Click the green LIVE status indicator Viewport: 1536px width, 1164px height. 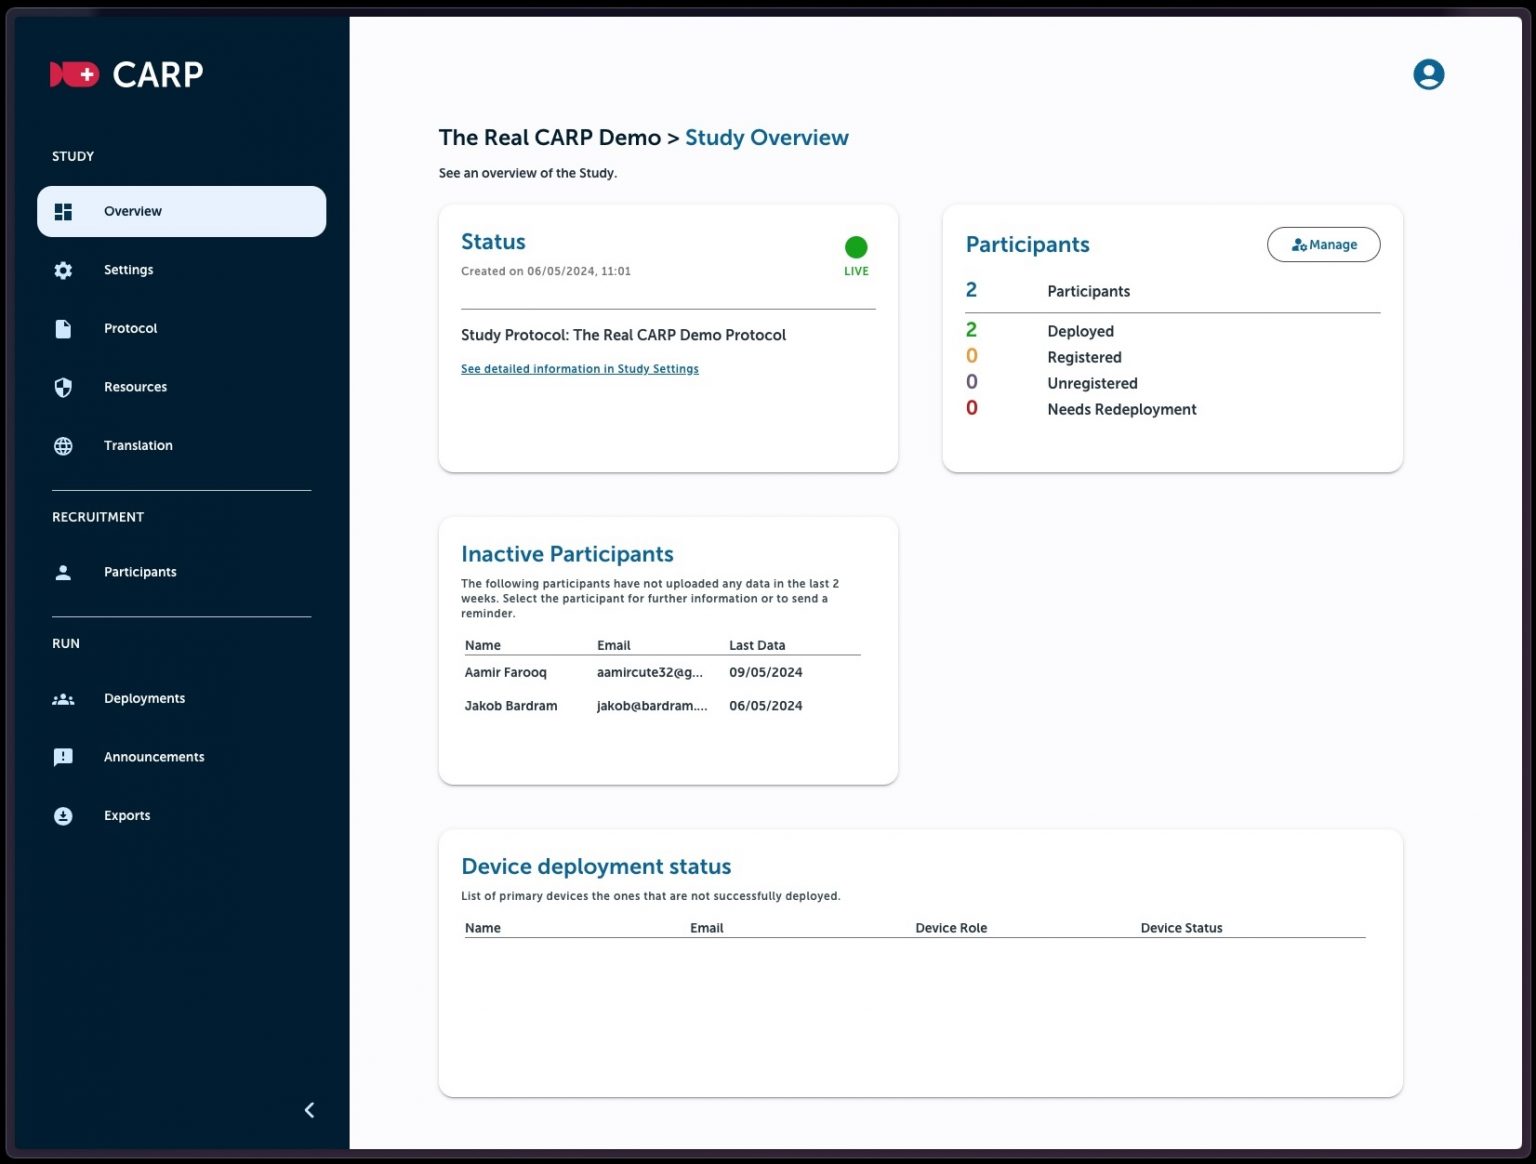click(x=856, y=247)
